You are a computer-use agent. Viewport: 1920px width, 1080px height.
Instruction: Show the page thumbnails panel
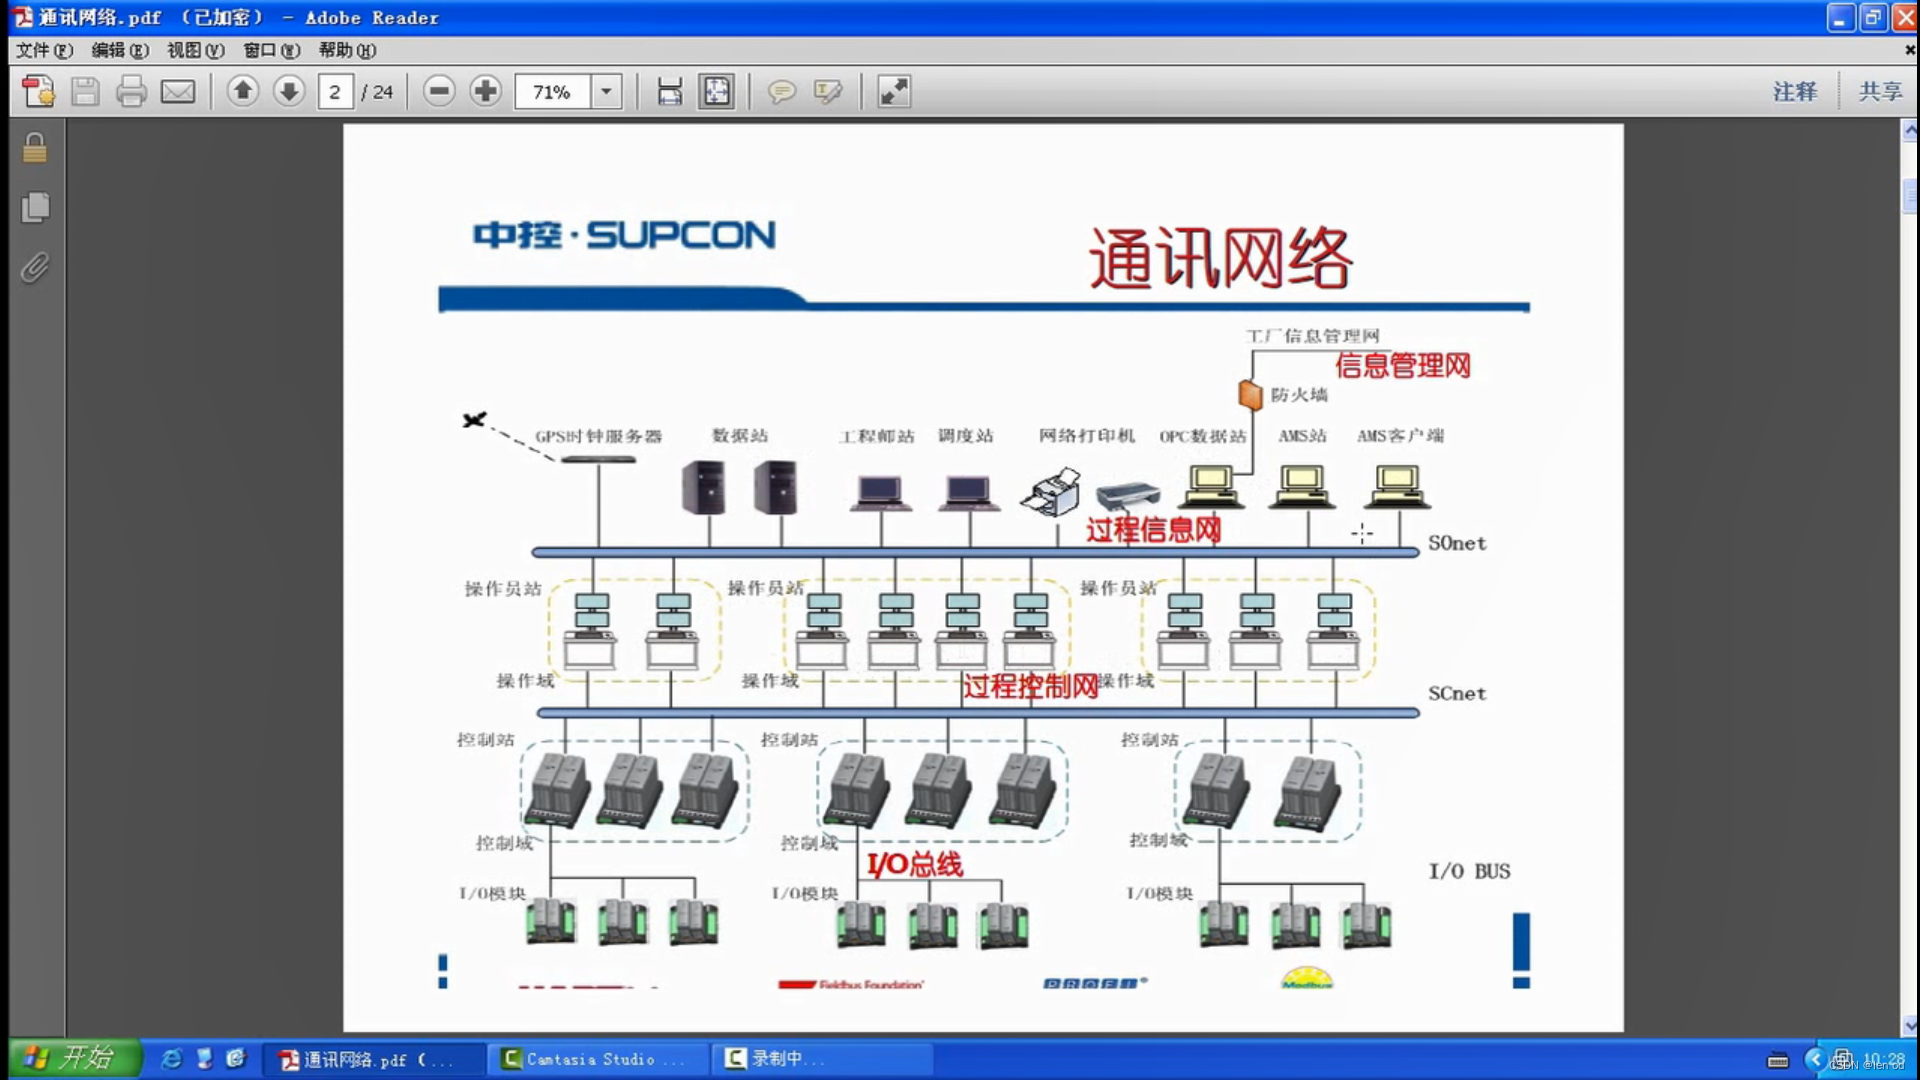point(35,208)
